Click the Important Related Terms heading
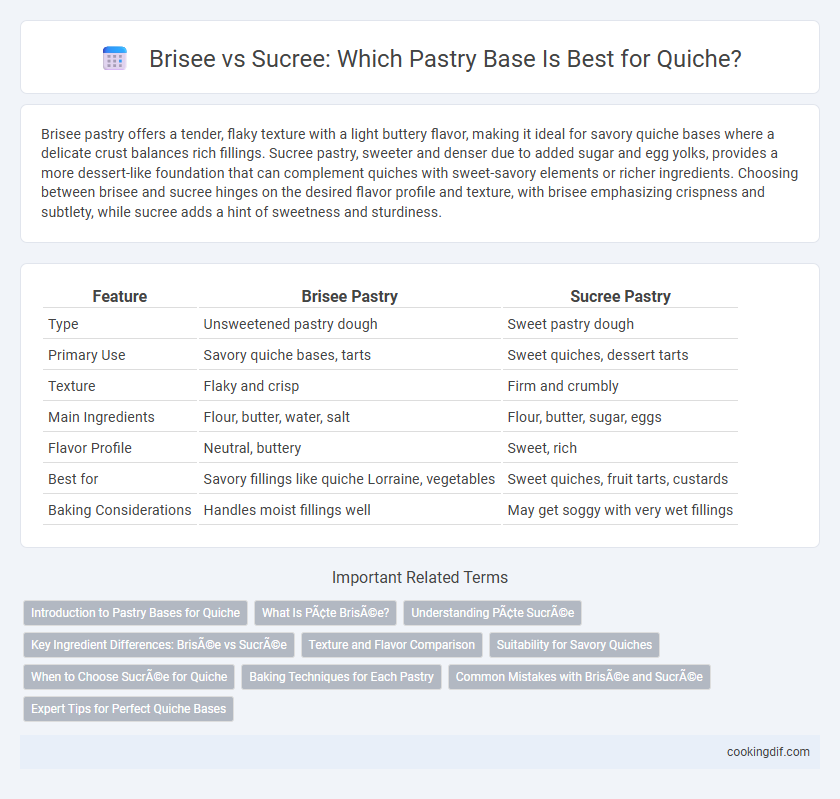Image resolution: width=840 pixels, height=799 pixels. point(420,577)
